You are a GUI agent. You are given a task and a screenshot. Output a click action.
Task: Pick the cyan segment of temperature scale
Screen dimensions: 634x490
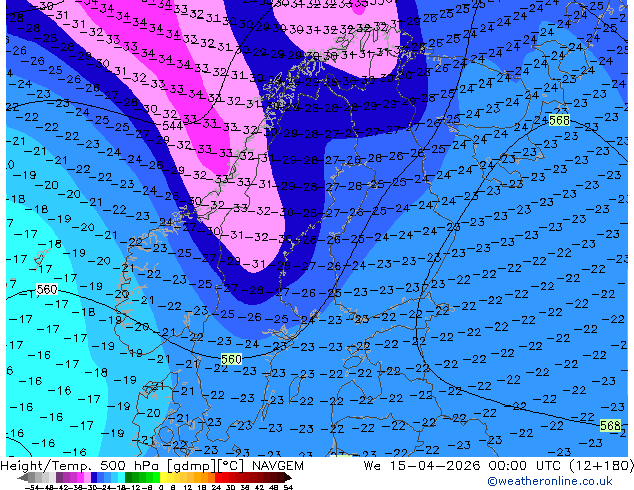pyautogui.click(x=121, y=477)
